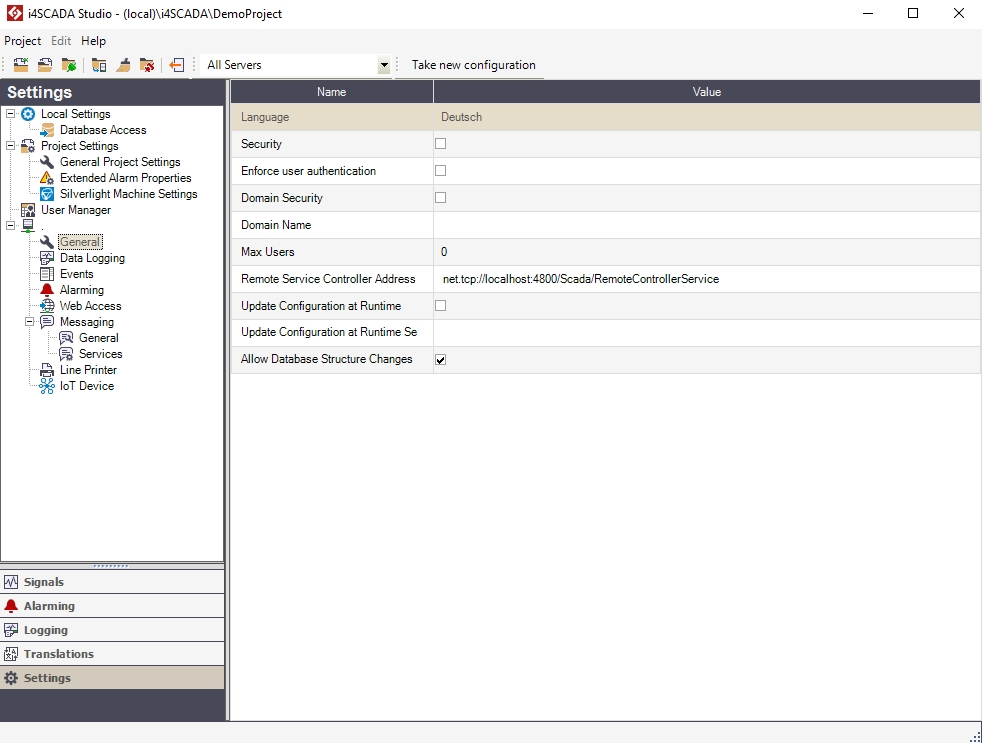This screenshot has width=982, height=743.
Task: Click Take new configuration button
Action: pyautogui.click(x=473, y=65)
